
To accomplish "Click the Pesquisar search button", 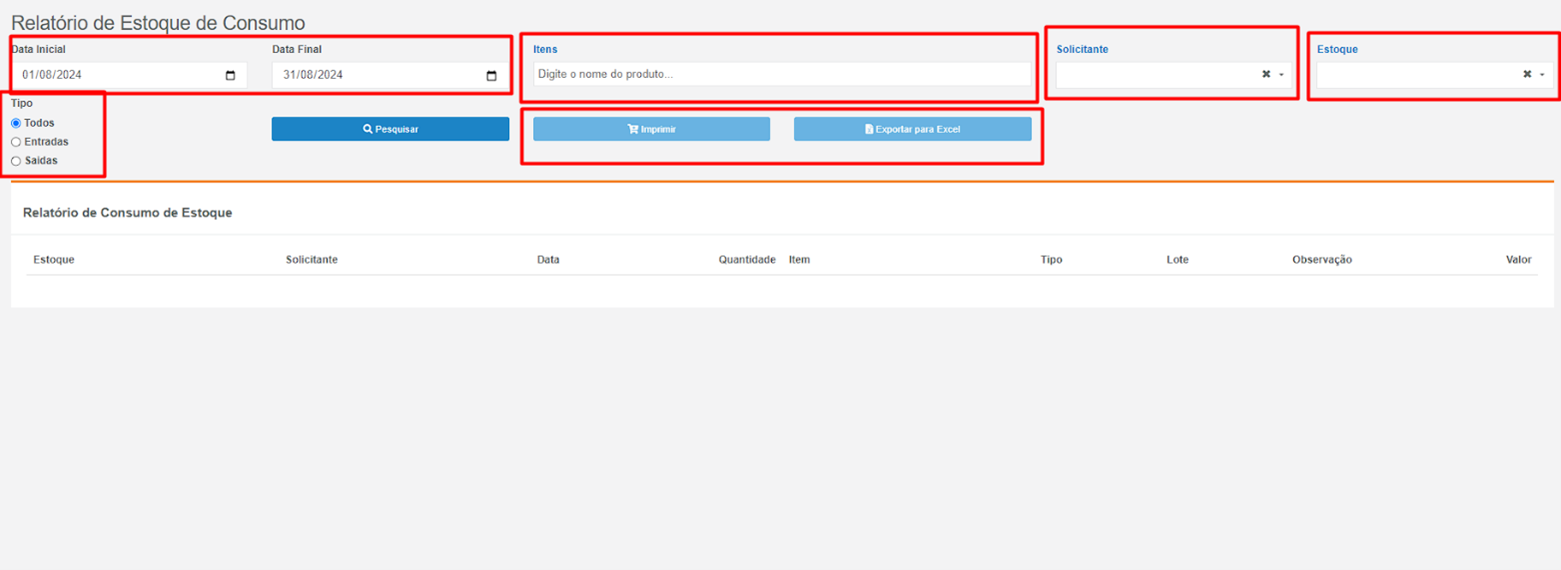I will 390,129.
